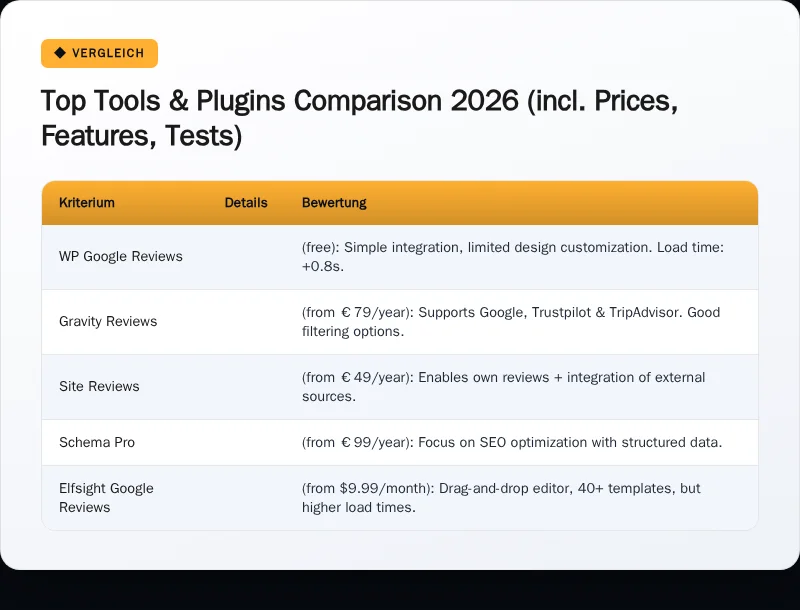The width and height of the screenshot is (800, 610).
Task: Click the '(from € 79/year)' description text
Action: pyautogui.click(x=511, y=321)
